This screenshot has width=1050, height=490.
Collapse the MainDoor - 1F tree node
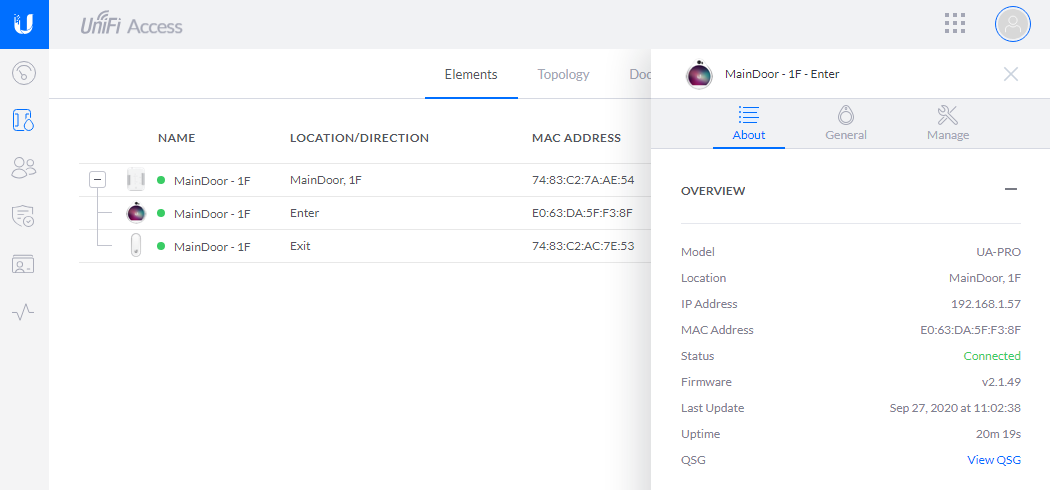[98, 179]
